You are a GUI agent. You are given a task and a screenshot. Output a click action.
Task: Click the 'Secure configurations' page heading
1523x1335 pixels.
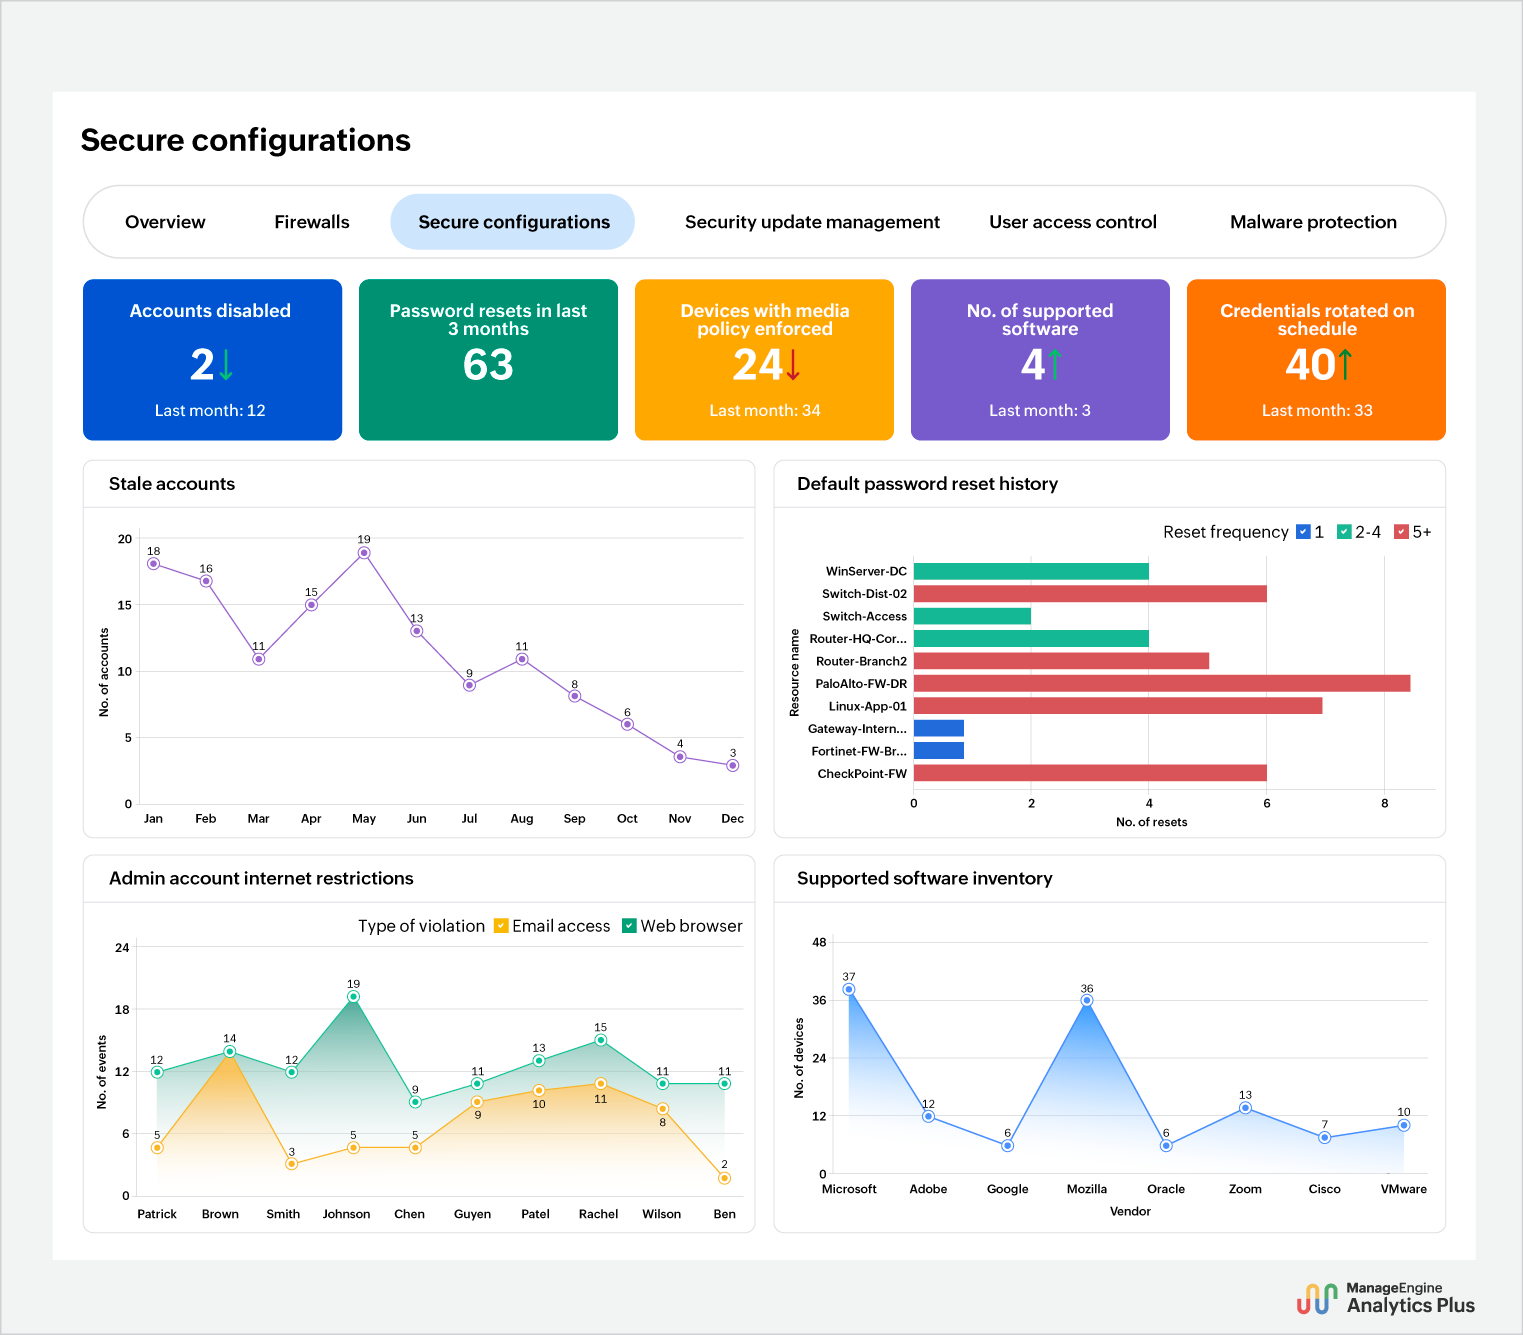tap(246, 140)
